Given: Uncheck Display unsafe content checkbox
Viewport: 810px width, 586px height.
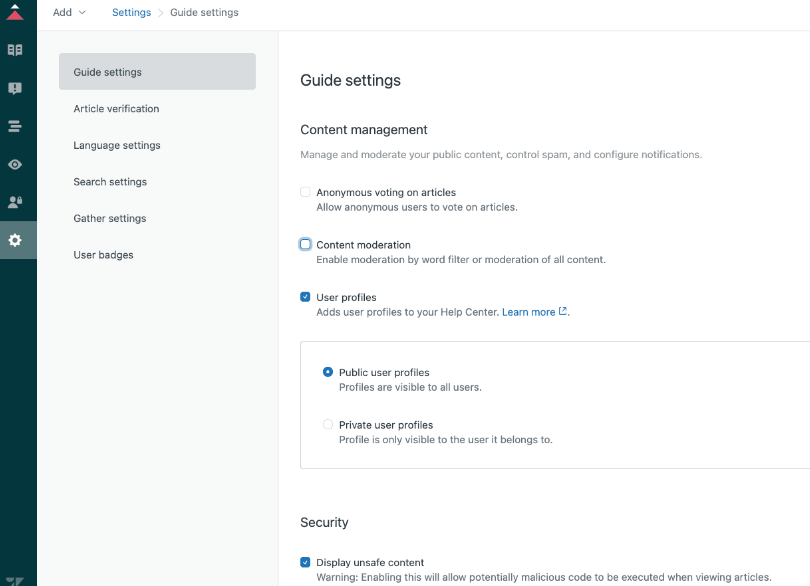Looking at the screenshot, I should click(305, 562).
